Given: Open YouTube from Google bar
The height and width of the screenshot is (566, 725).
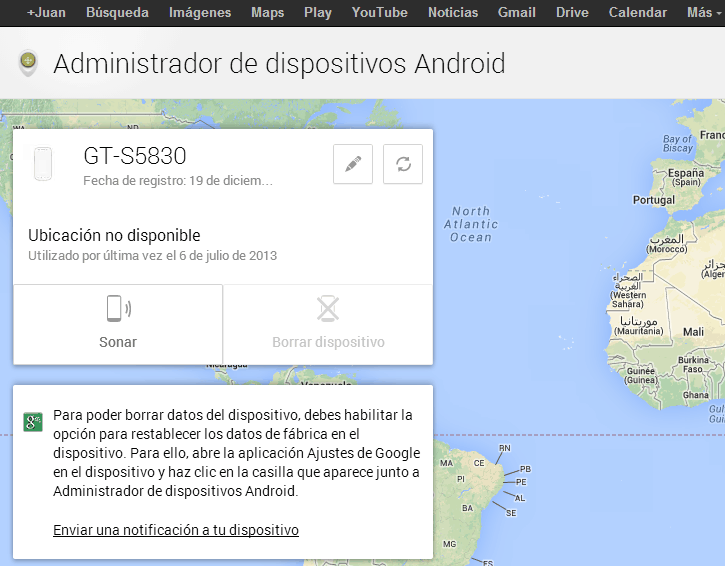Looking at the screenshot, I should point(380,13).
